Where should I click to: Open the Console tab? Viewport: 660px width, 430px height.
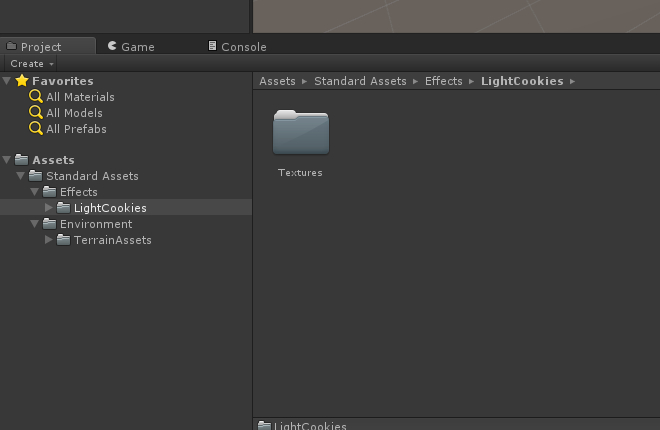coord(237,46)
